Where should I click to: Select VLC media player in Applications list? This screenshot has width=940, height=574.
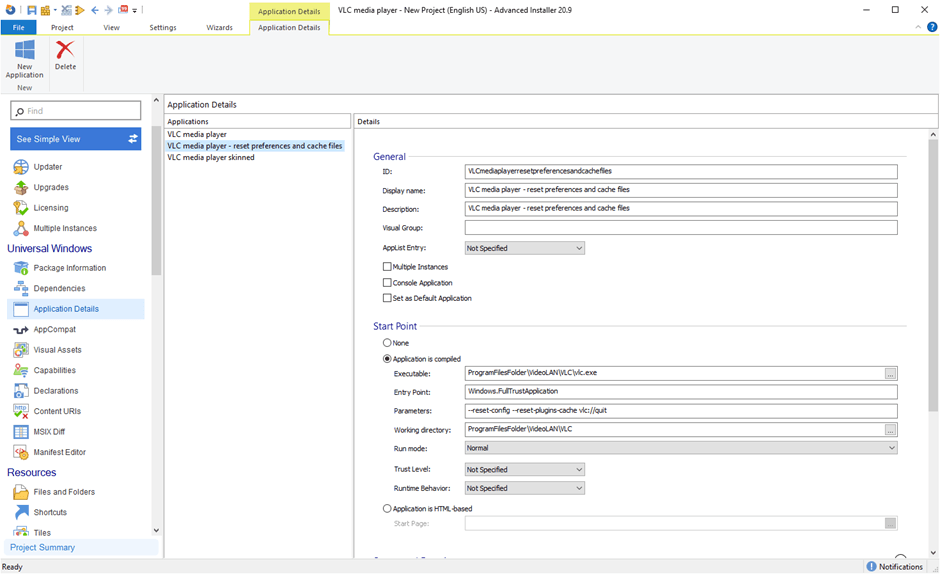(x=197, y=134)
